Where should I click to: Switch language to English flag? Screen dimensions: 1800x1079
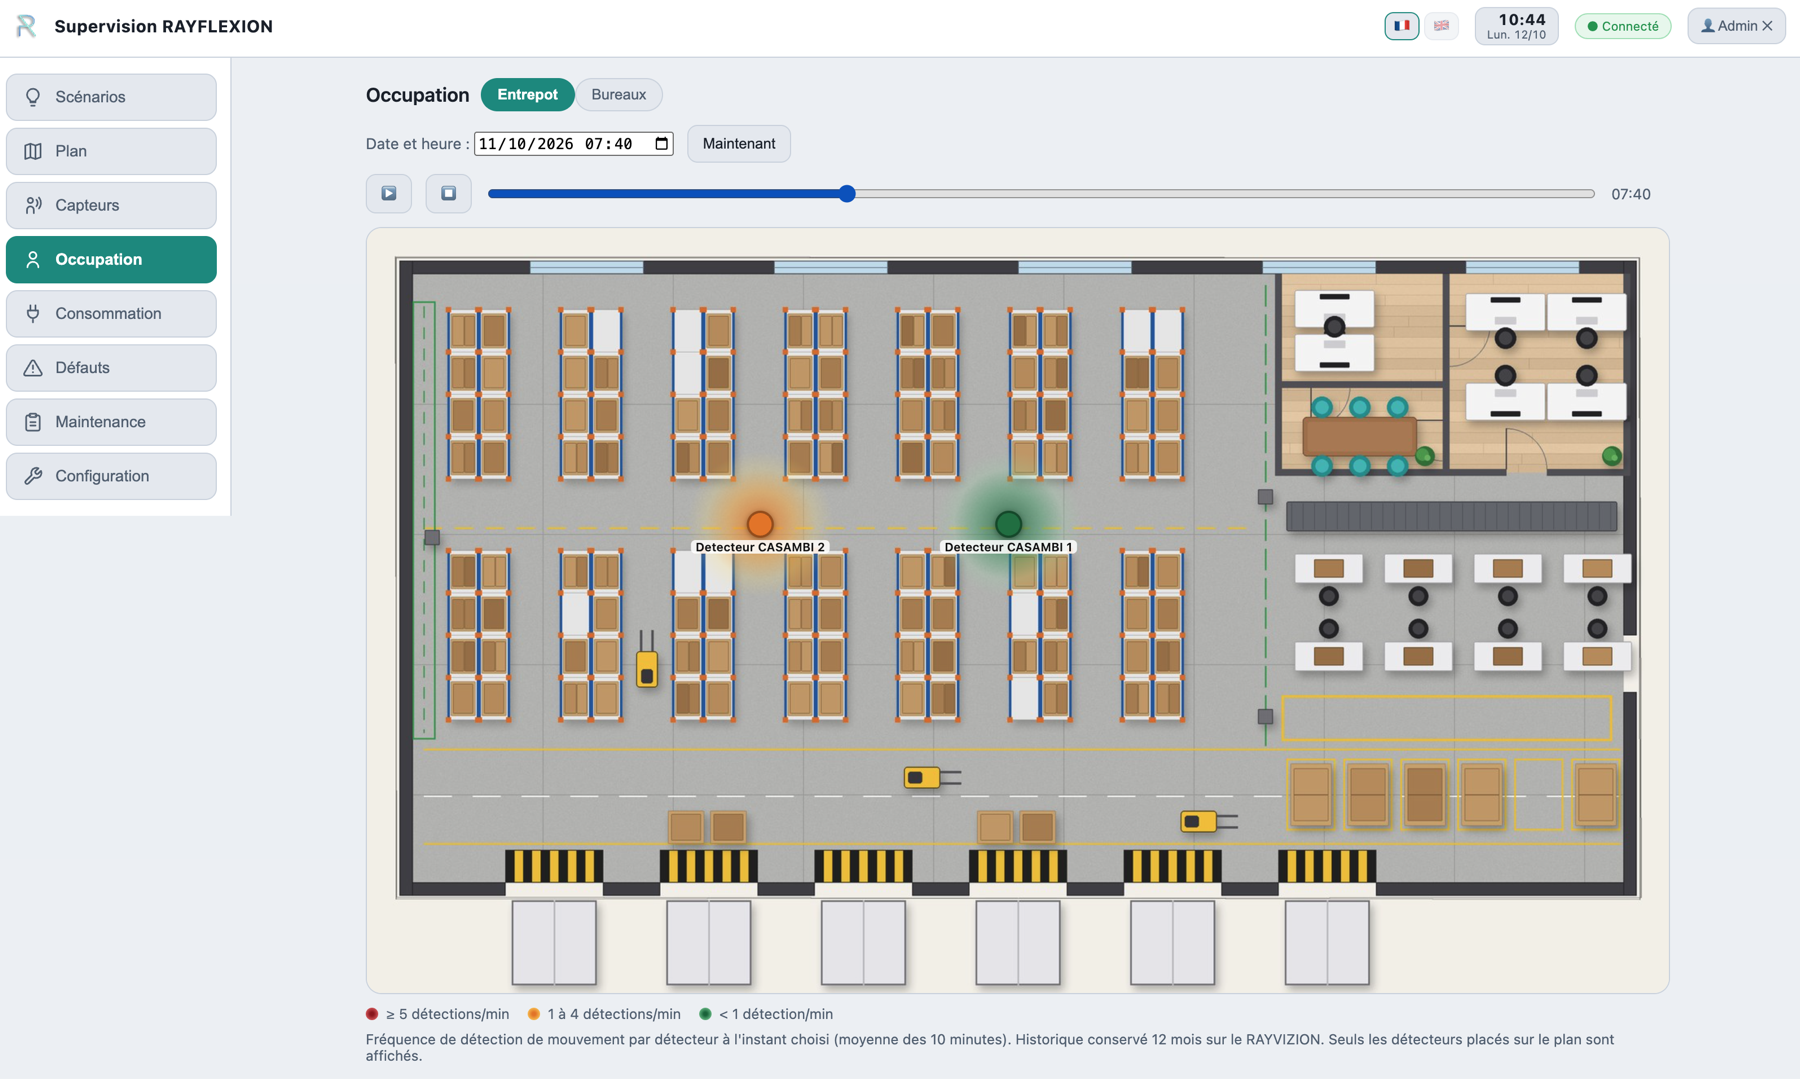1441,26
